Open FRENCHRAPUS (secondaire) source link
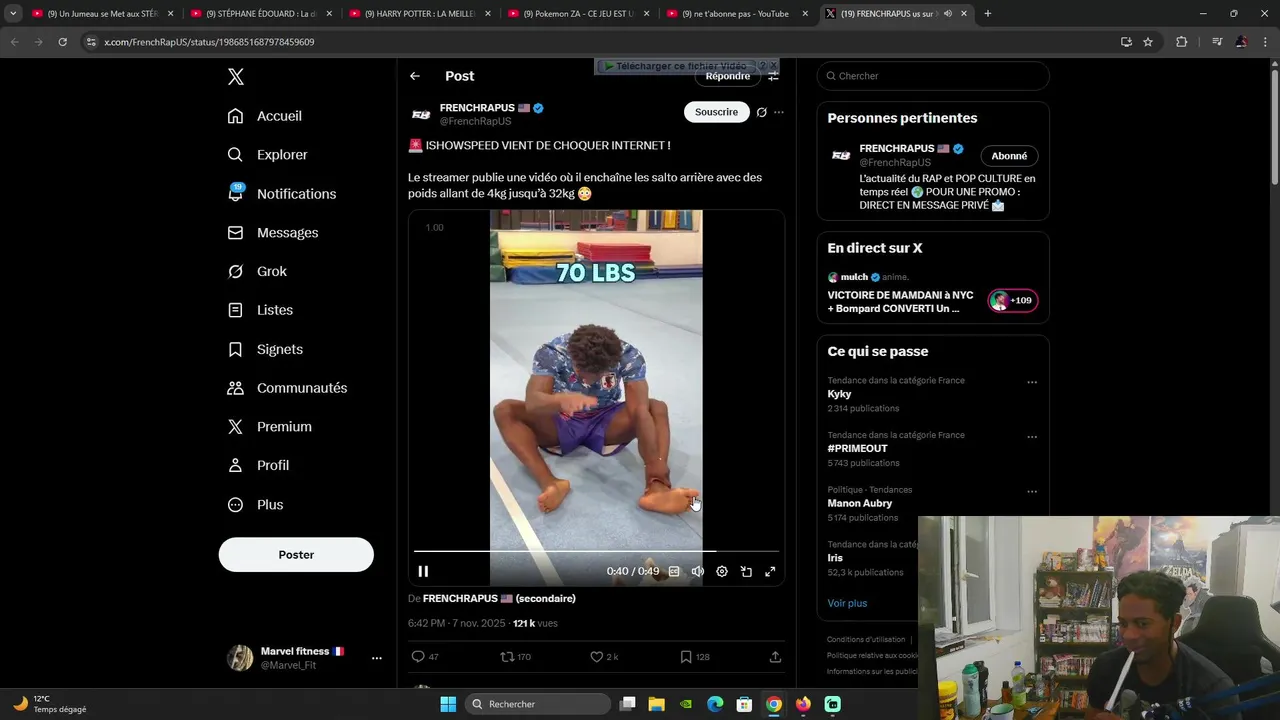This screenshot has width=1280, height=720. tap(499, 598)
